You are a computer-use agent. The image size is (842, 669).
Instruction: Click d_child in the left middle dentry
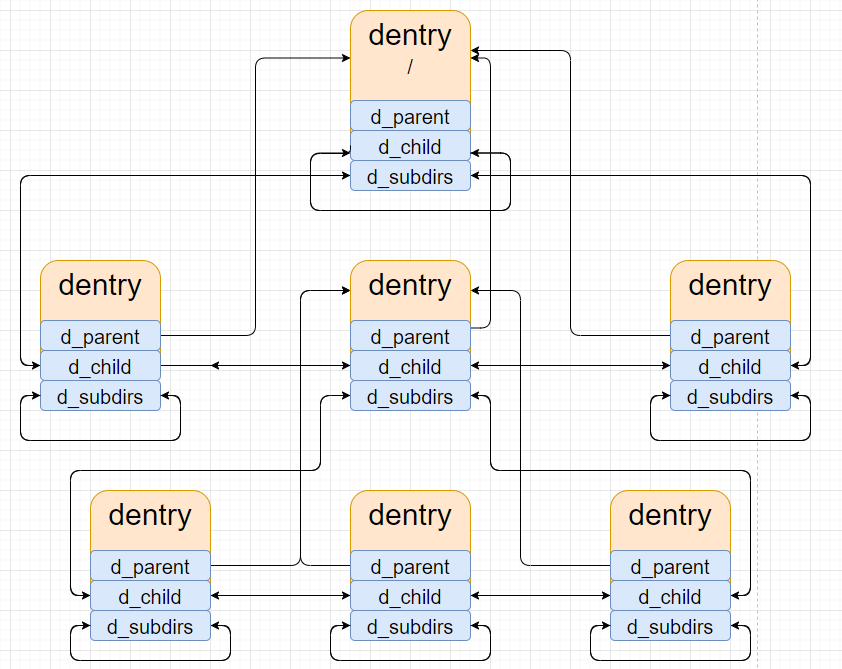click(x=100, y=366)
